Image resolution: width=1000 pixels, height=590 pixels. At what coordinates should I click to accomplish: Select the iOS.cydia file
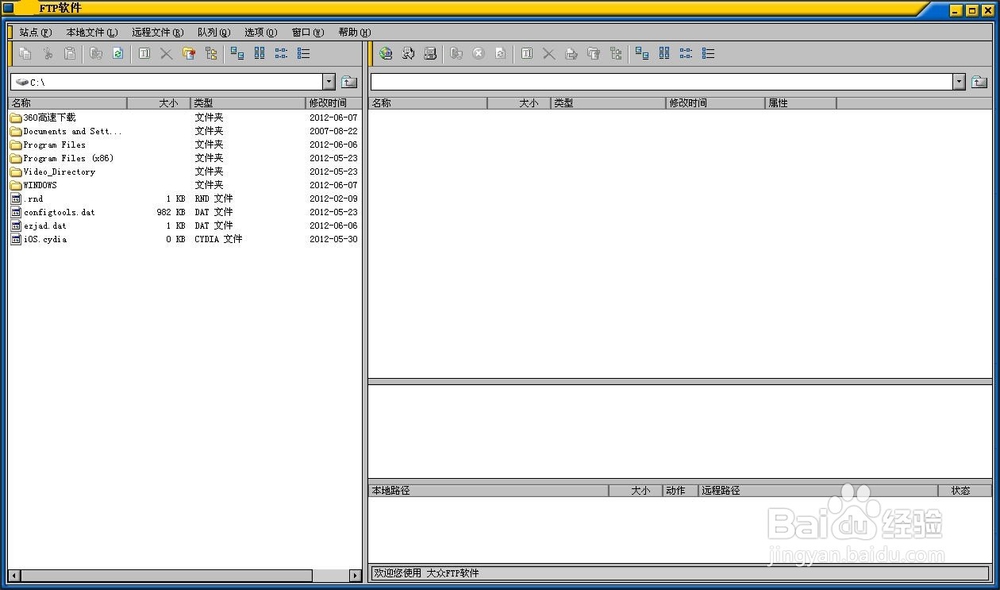pos(39,239)
